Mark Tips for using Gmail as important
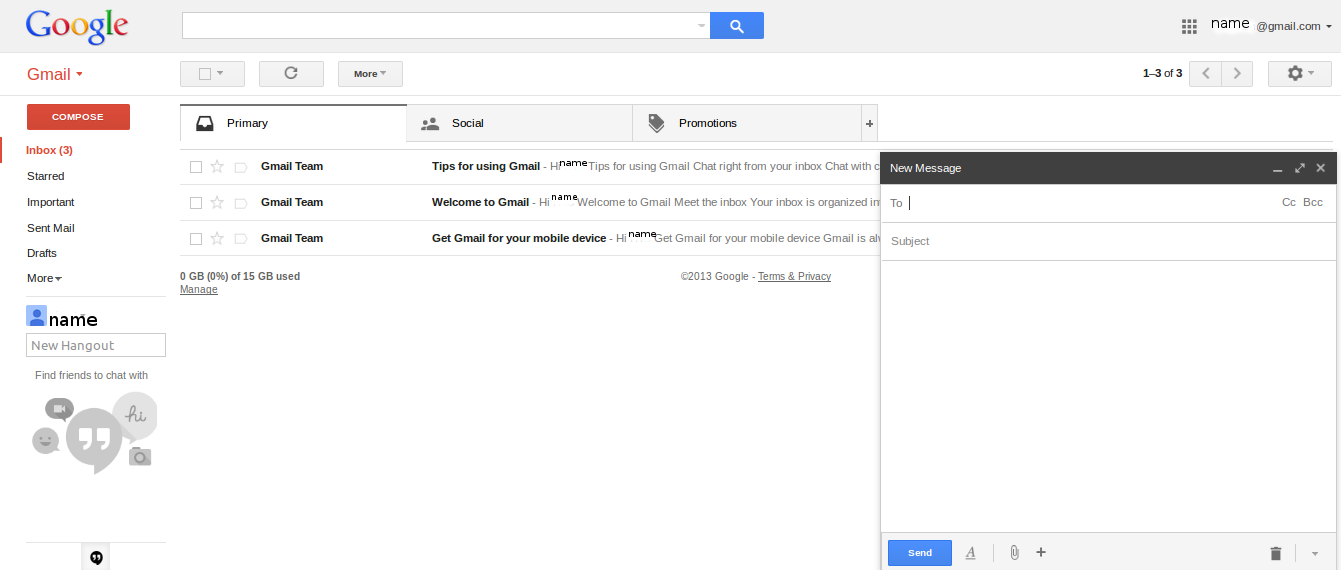 pos(240,167)
